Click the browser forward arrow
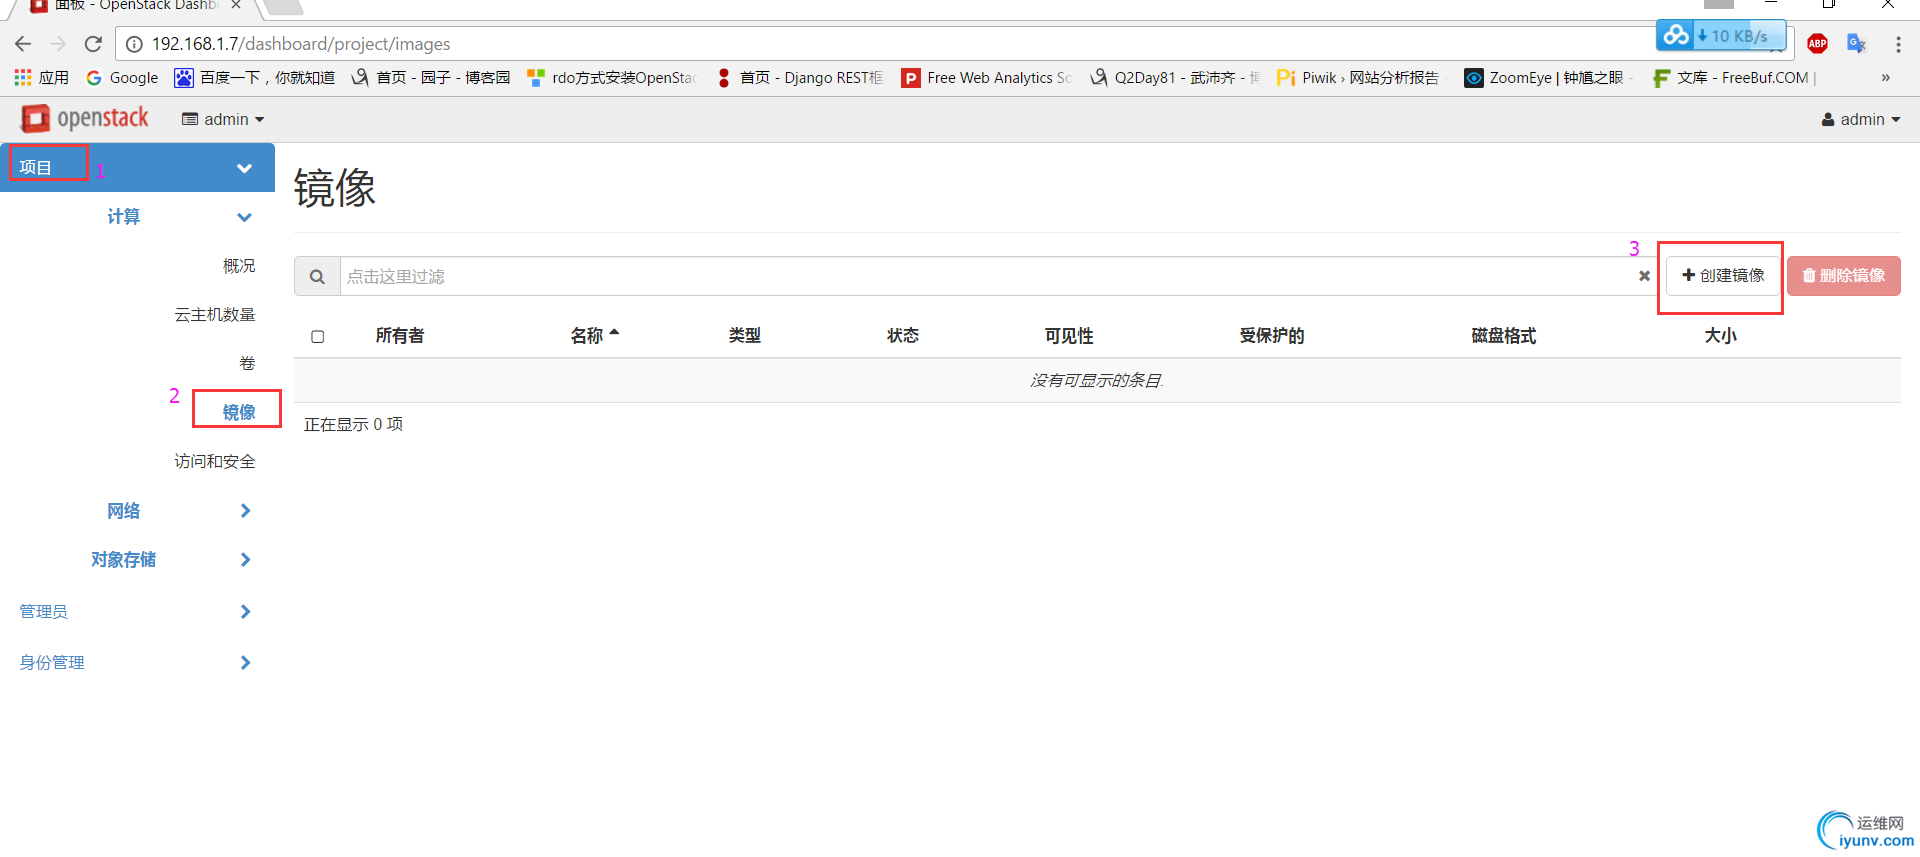The height and width of the screenshot is (857, 1920). (58, 44)
